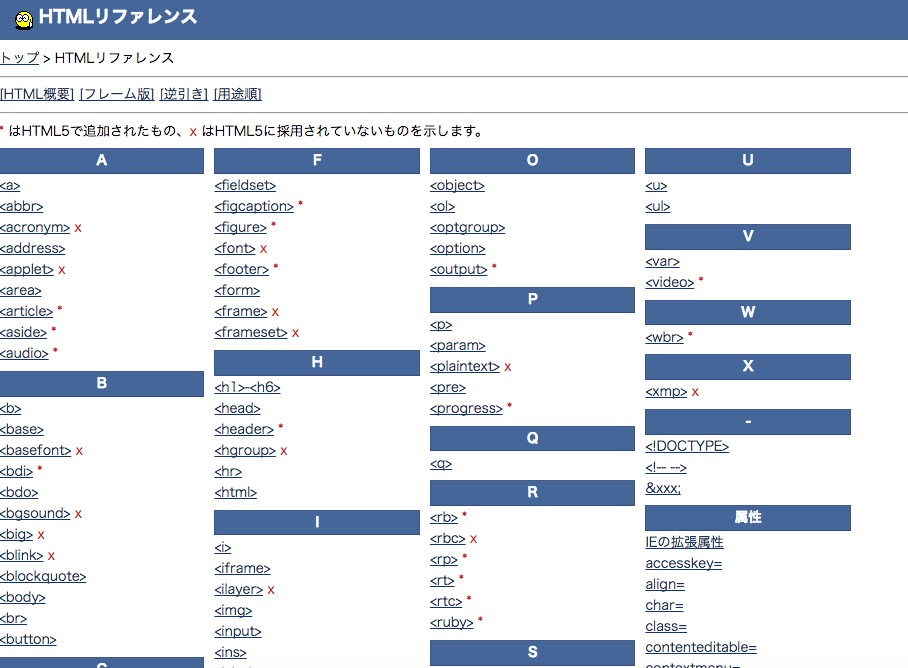
Task: Open the <blink> tag reference
Action: coord(21,556)
